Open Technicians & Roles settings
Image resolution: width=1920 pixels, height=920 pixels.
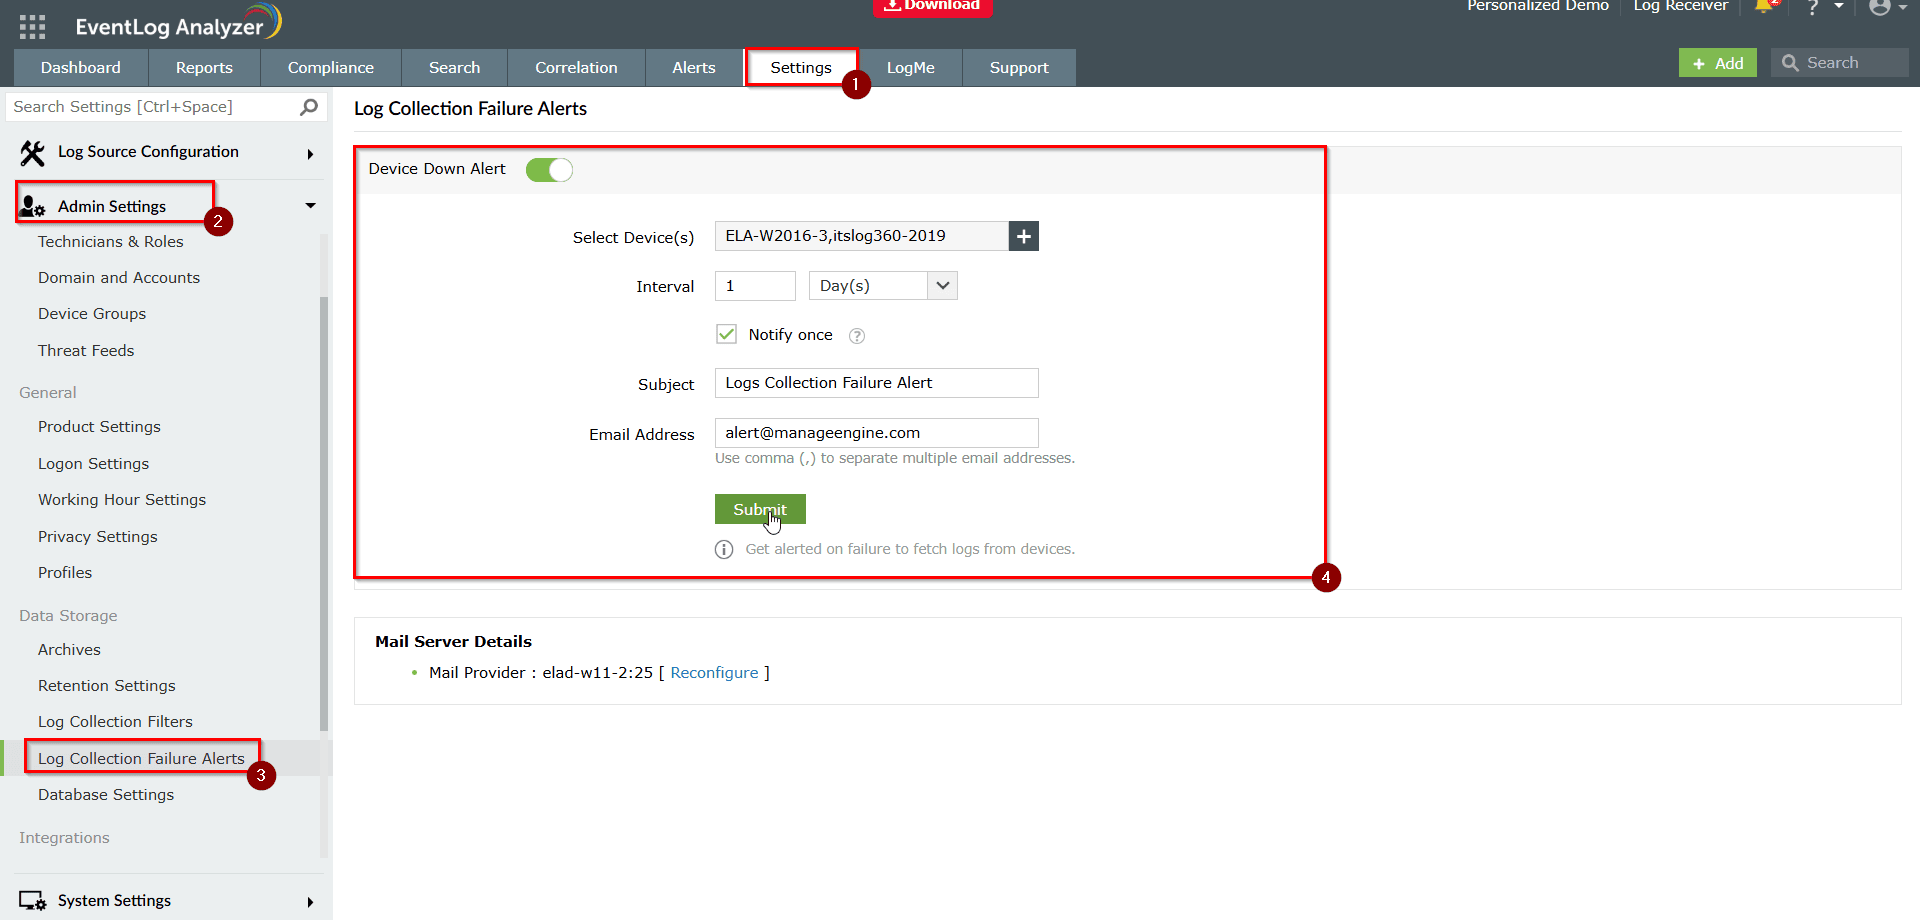[111, 242]
